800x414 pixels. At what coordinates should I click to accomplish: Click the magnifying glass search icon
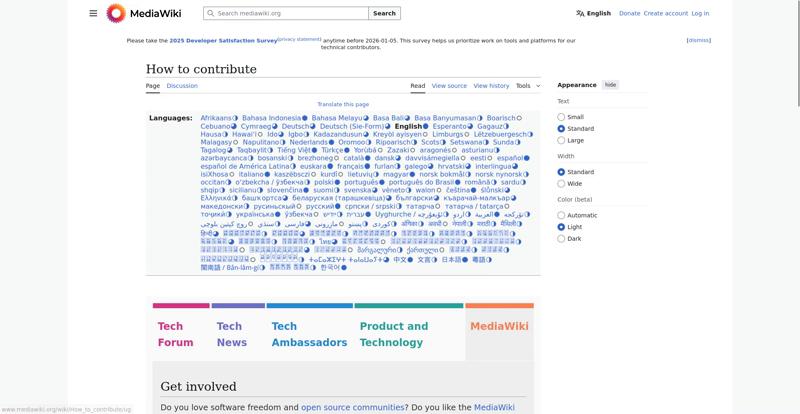click(x=210, y=14)
